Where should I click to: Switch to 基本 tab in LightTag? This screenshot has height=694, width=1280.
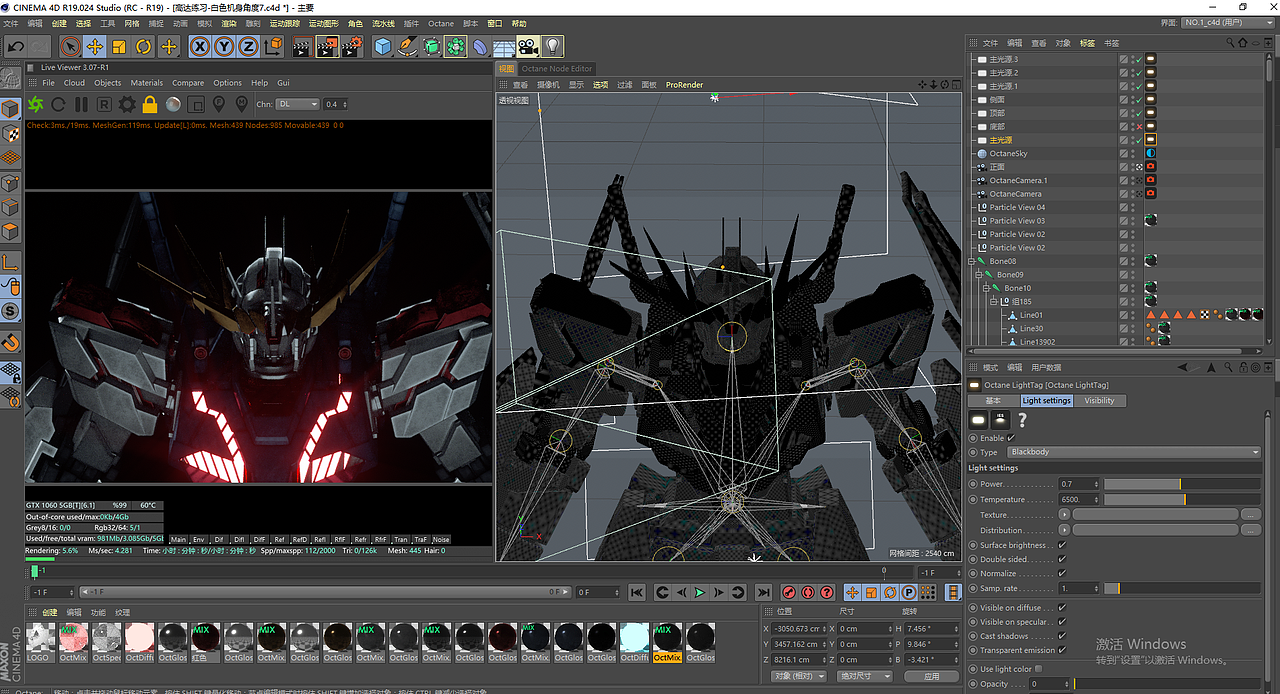993,400
